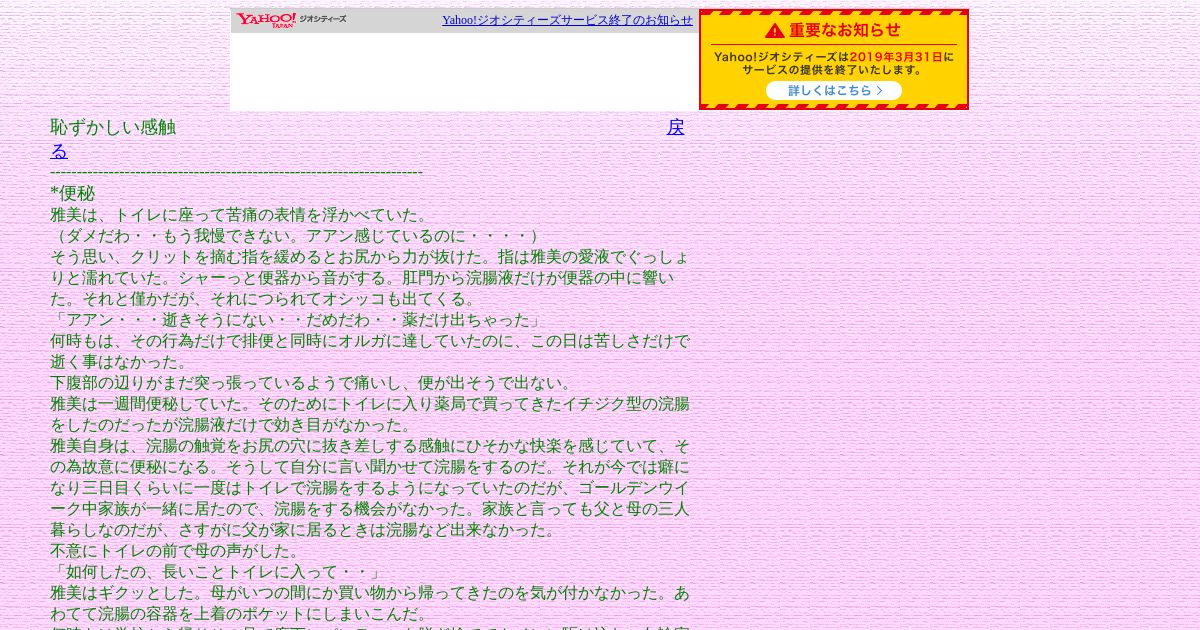Click the red warning triangle icon
The height and width of the screenshot is (630, 1200).
(x=775, y=31)
